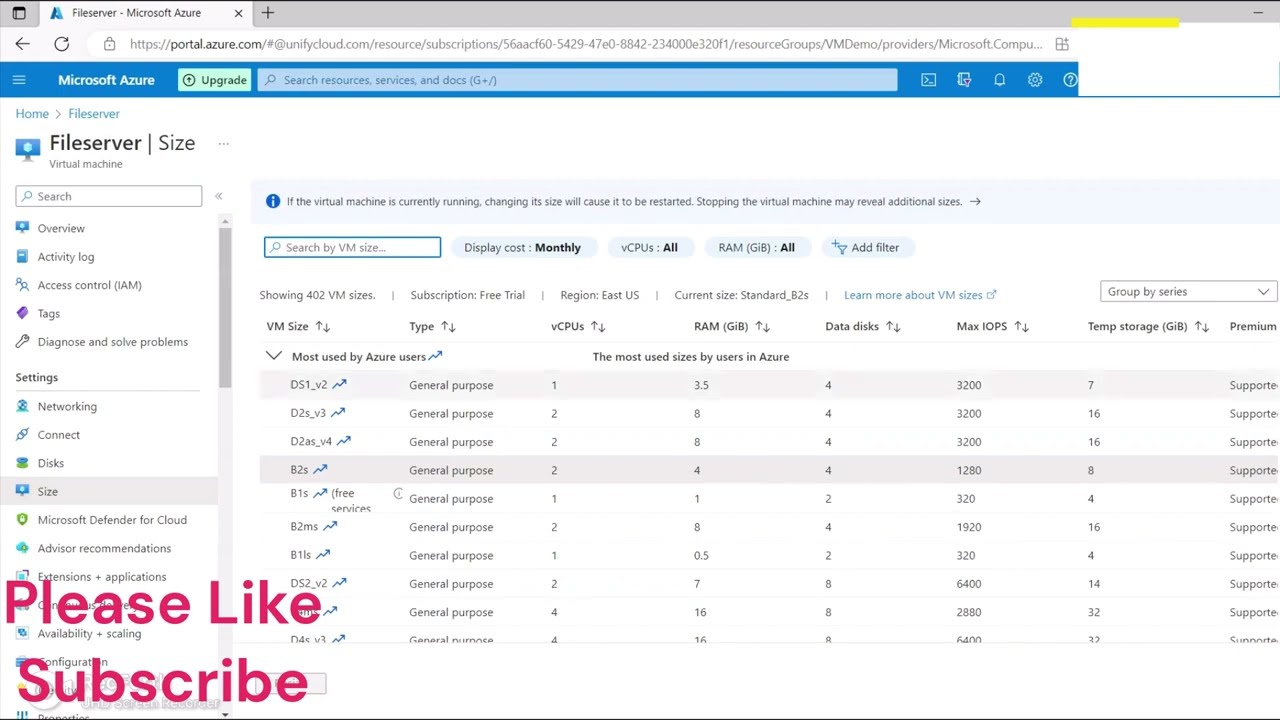Click the Upgrade button
1280x720 pixels.
[214, 80]
